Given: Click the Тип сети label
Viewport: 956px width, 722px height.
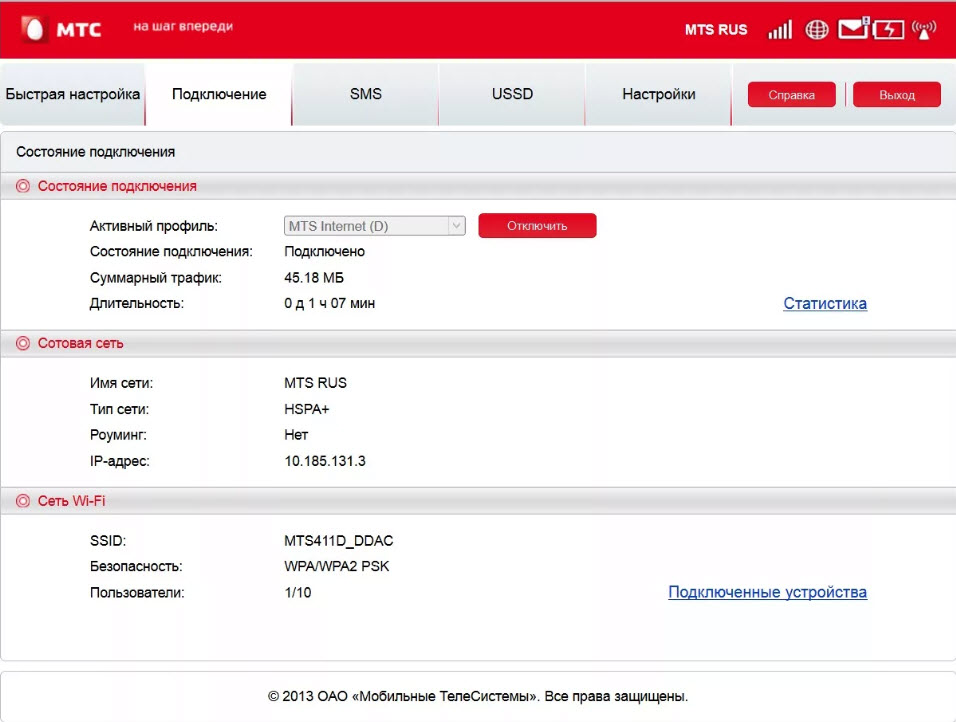Looking at the screenshot, I should (119, 409).
